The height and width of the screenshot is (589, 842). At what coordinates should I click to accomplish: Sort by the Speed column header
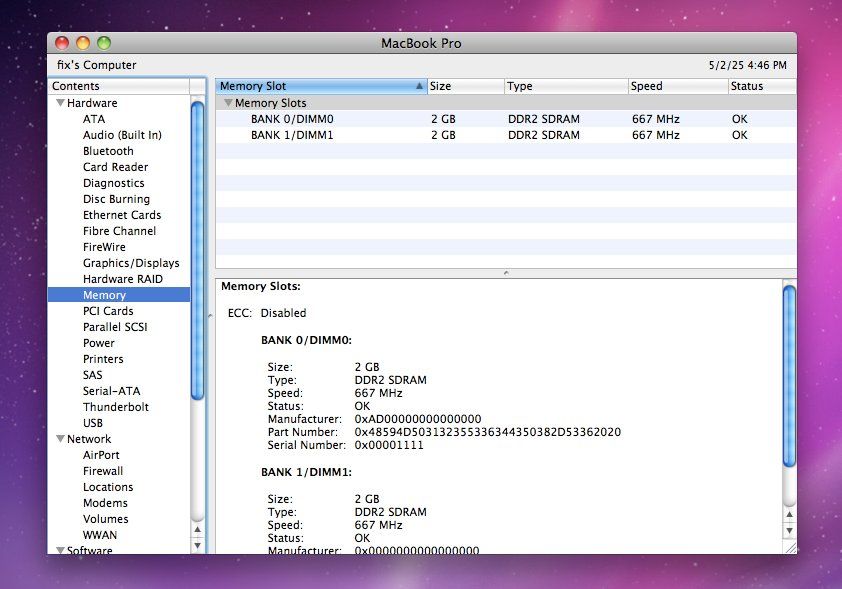tap(678, 86)
